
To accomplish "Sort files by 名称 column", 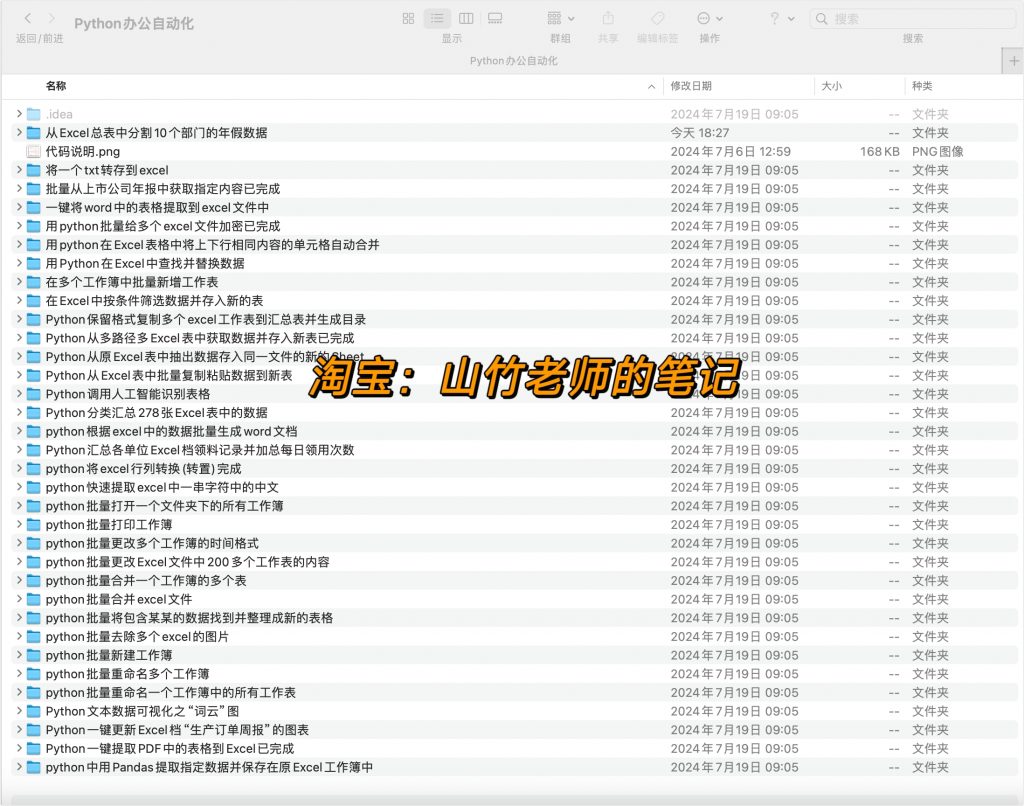I will click(55, 86).
